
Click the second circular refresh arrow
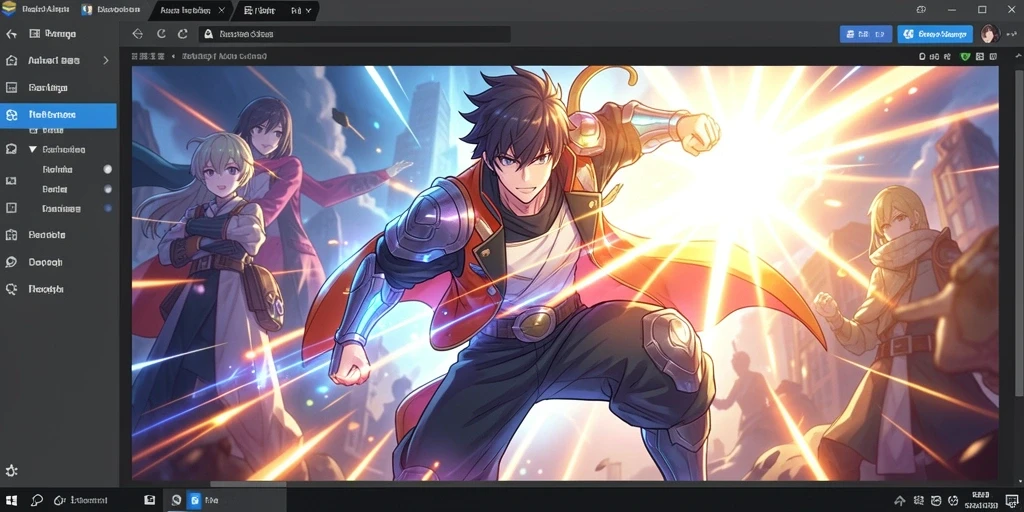click(183, 34)
